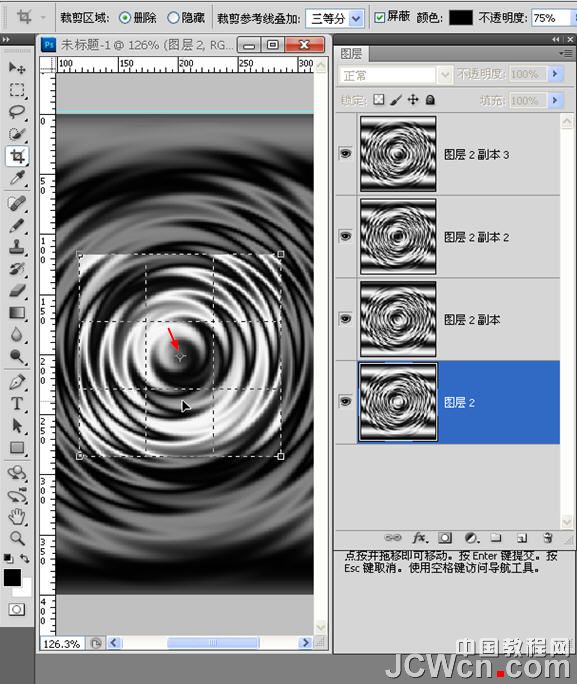Toggle lock all padlock
The height and width of the screenshot is (684, 577).
pyautogui.click(x=430, y=100)
